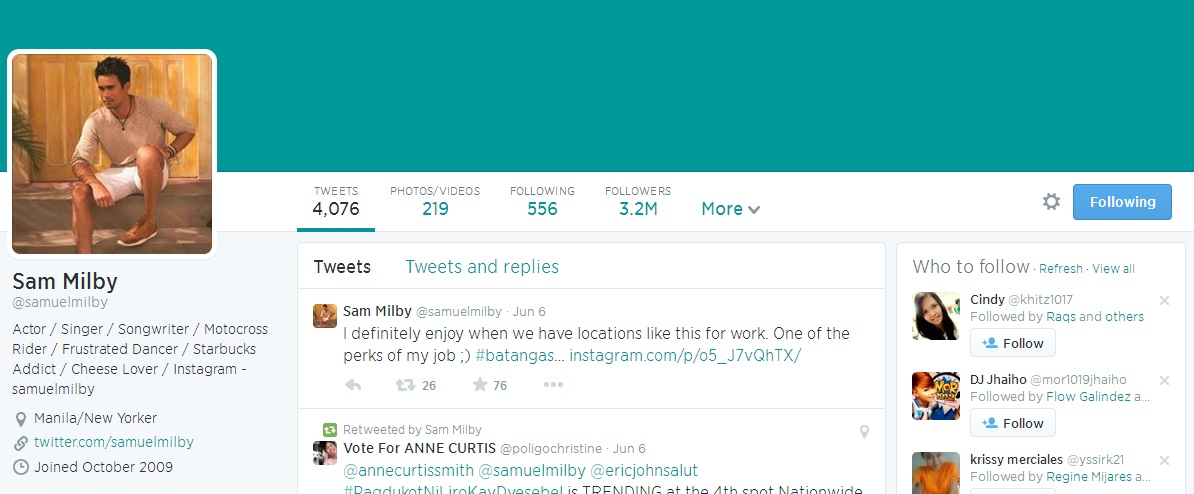
Task: Click the location pin beside Manila/New Yorker
Action: coord(21,419)
